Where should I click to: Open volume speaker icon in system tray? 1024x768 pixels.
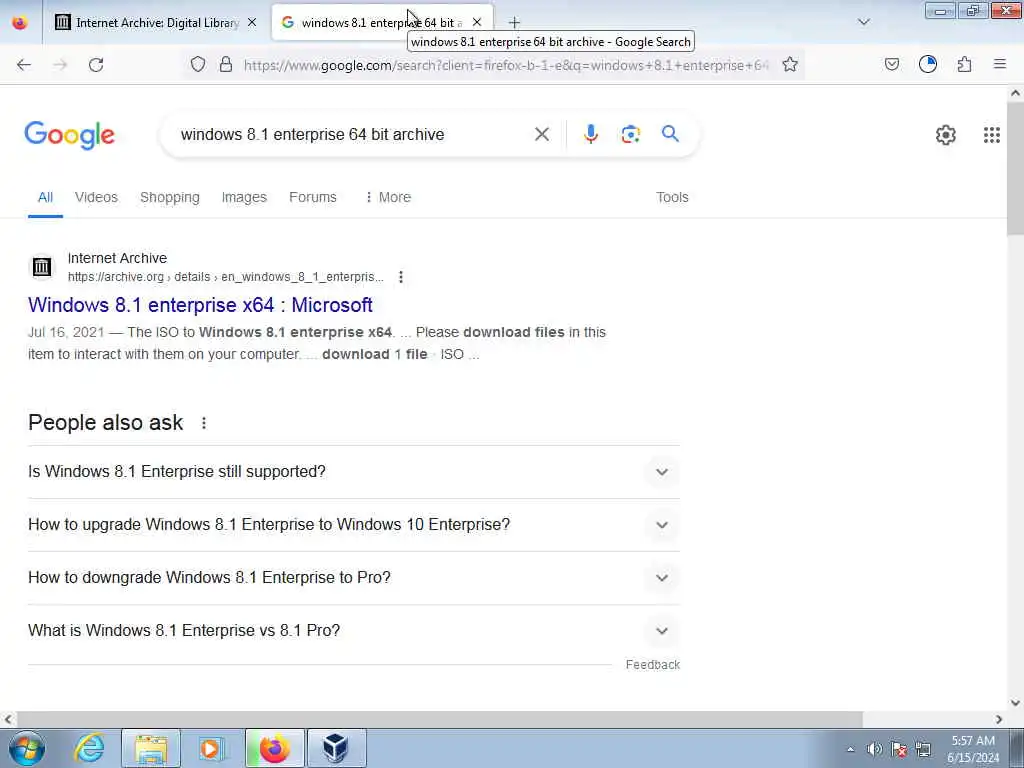click(x=874, y=749)
